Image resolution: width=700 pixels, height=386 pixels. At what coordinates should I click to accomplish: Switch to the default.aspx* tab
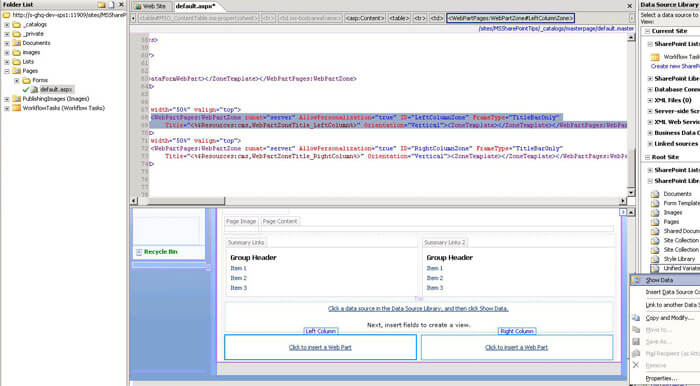coord(196,6)
